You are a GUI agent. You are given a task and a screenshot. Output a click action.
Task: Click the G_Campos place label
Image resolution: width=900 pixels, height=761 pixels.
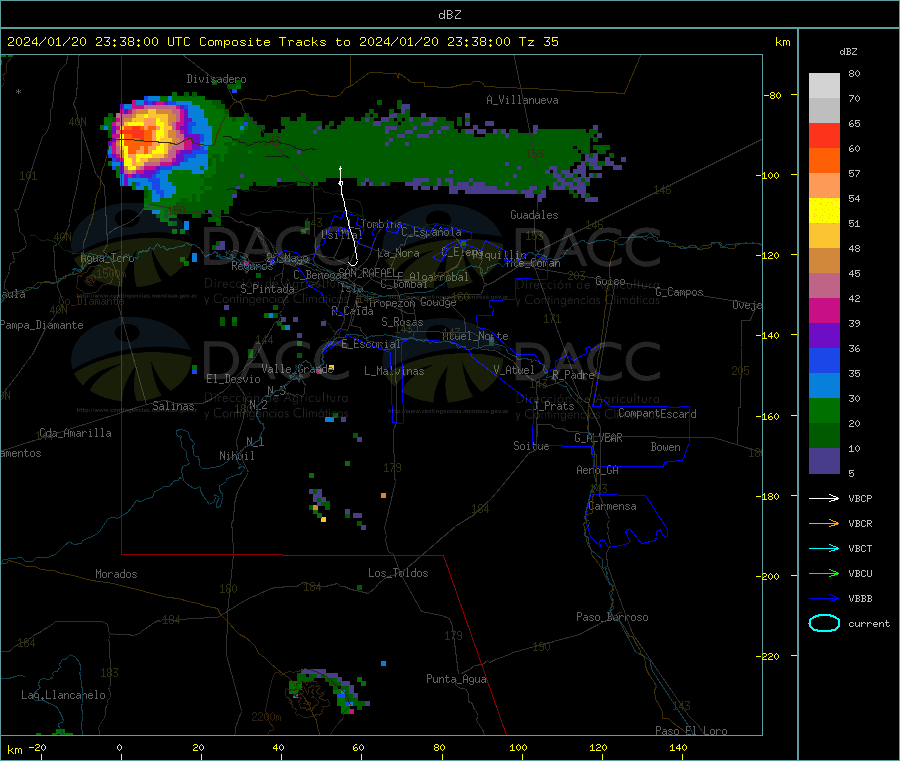[x=679, y=292]
